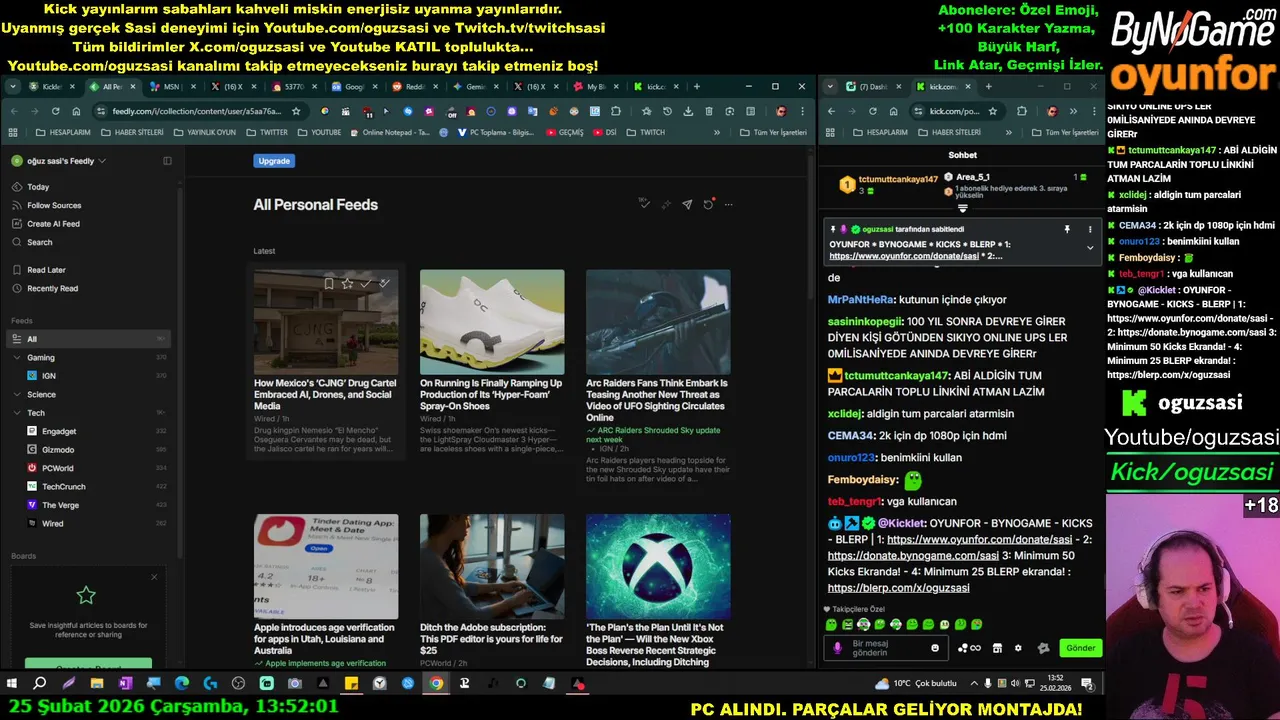Image resolution: width=1280 pixels, height=720 pixels.
Task: Open the YAYINLIK OYUN bookmark folder
Action: coord(204,132)
